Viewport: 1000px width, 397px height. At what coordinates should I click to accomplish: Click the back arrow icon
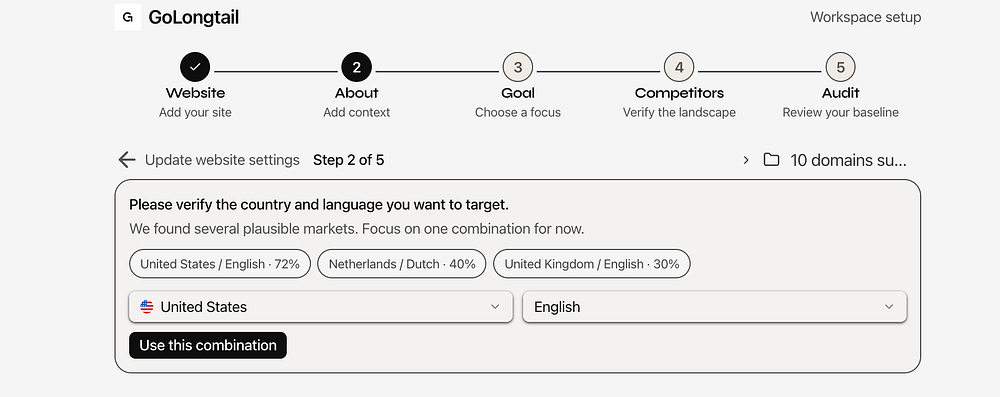[127, 160]
